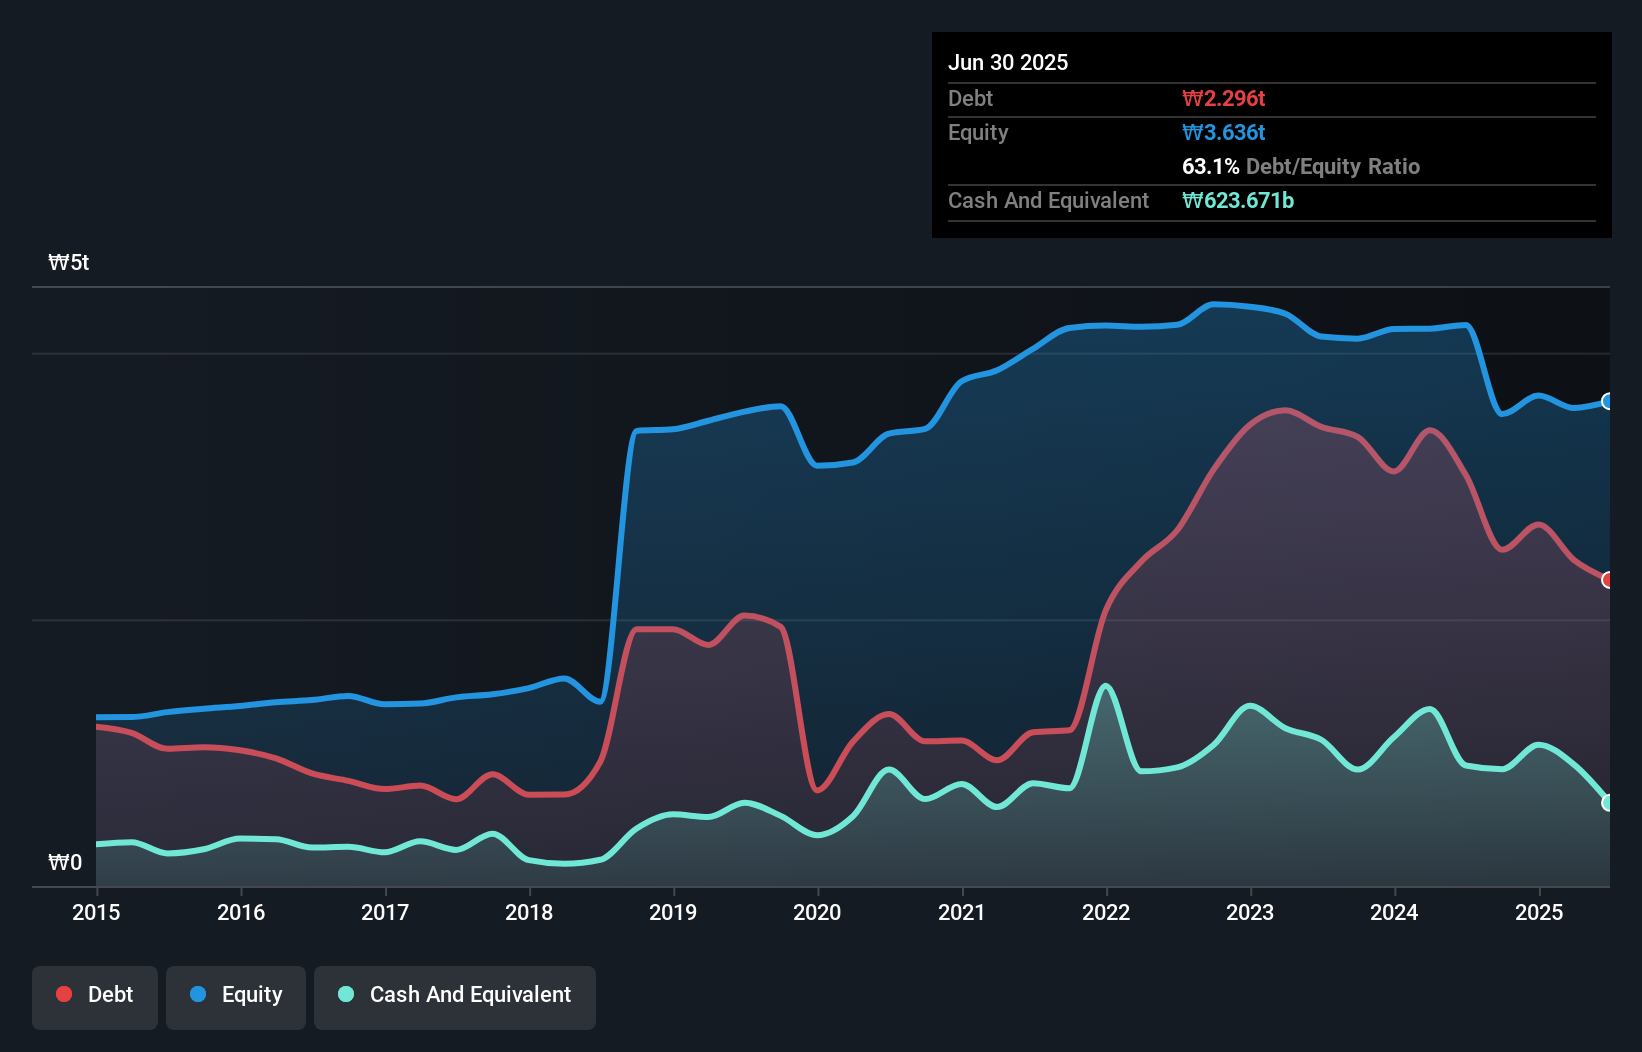This screenshot has width=1642, height=1052.
Task: Toggle the Equity series visibility
Action: (235, 996)
